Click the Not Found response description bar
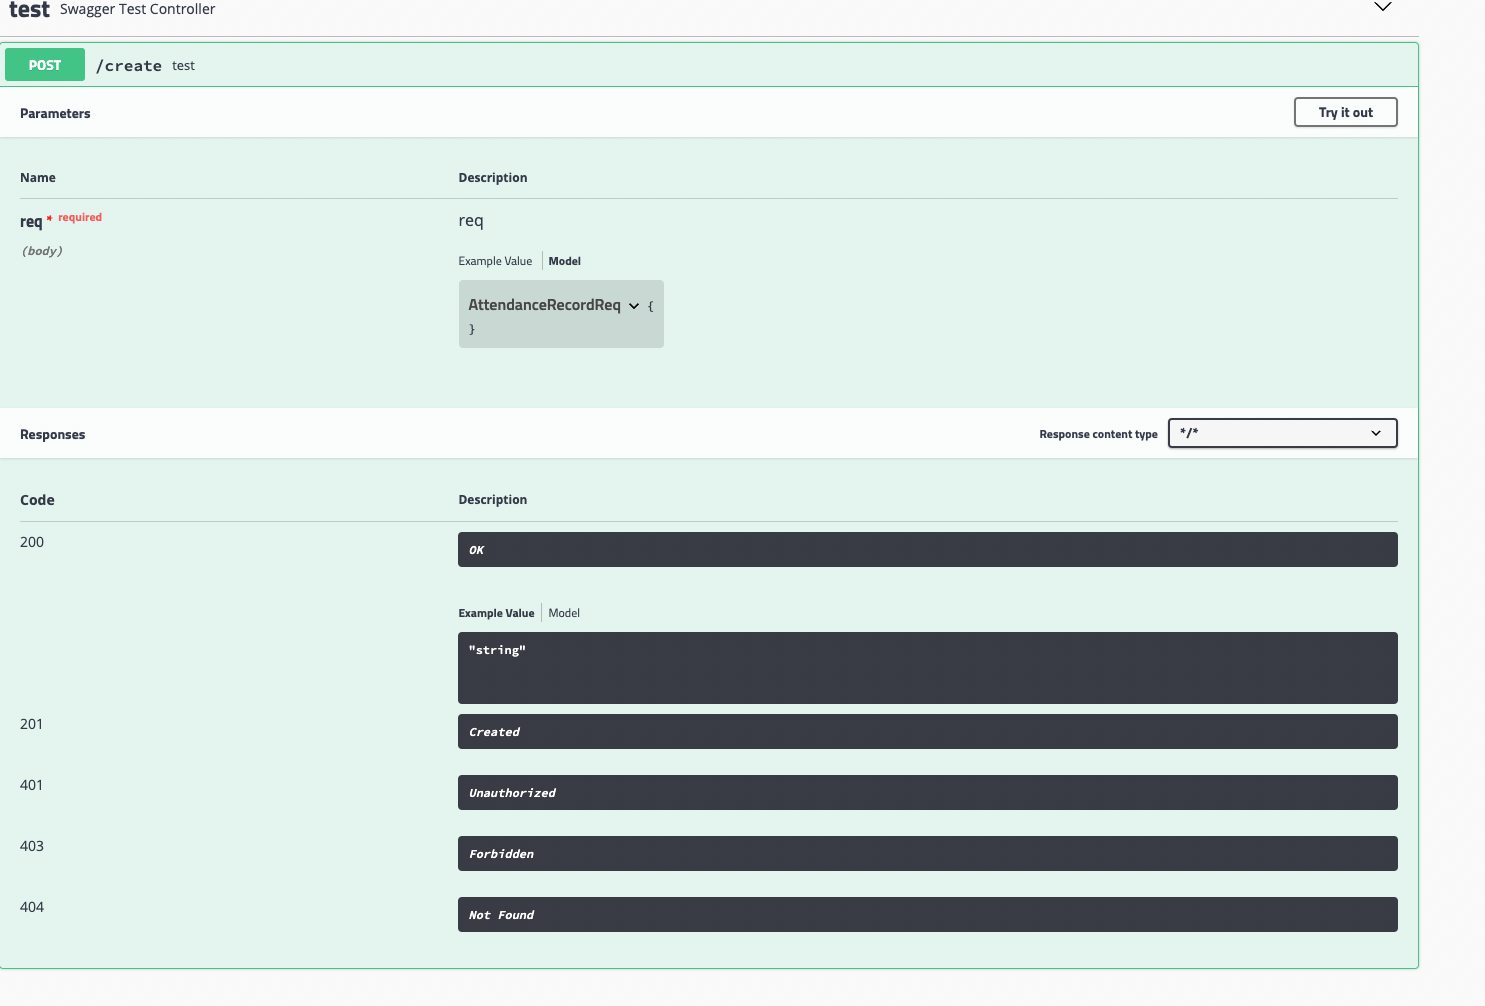1485x1006 pixels. pos(927,914)
